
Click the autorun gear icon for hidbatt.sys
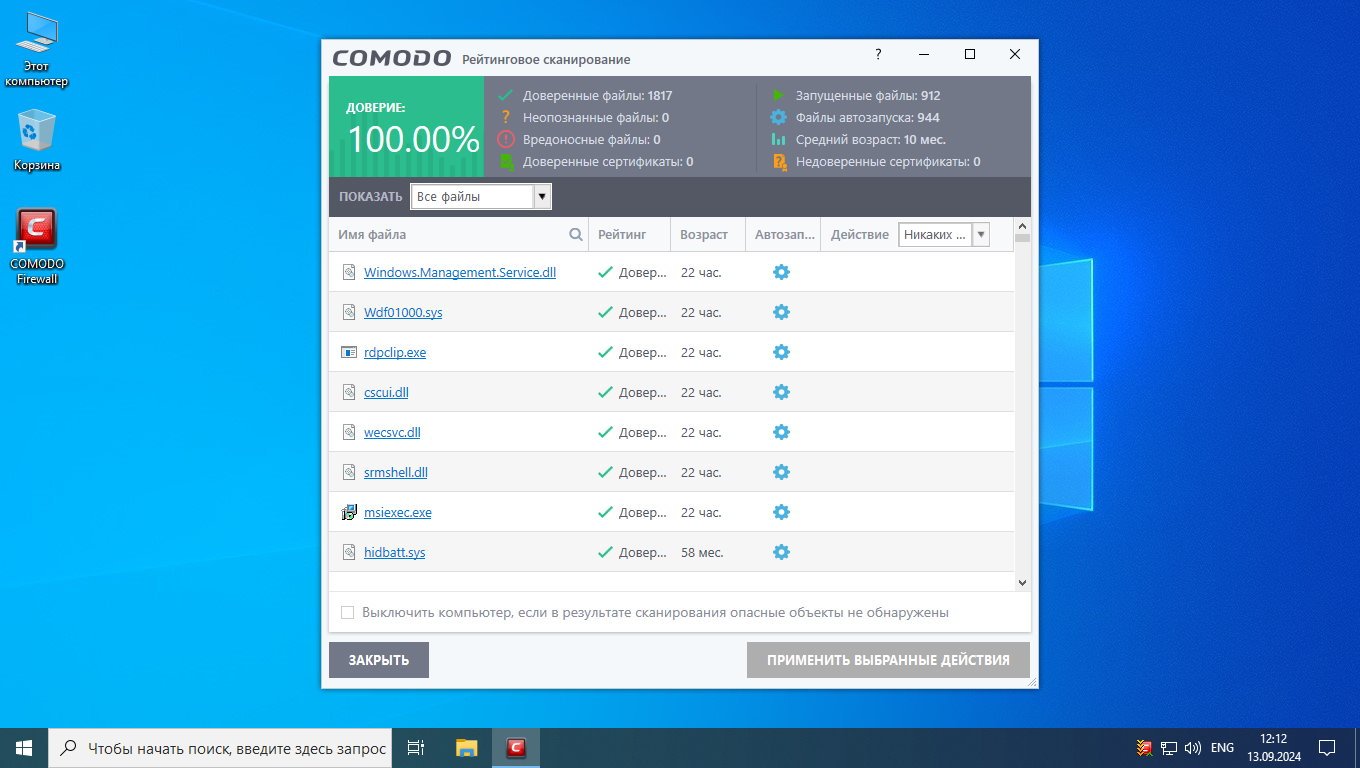click(x=781, y=552)
